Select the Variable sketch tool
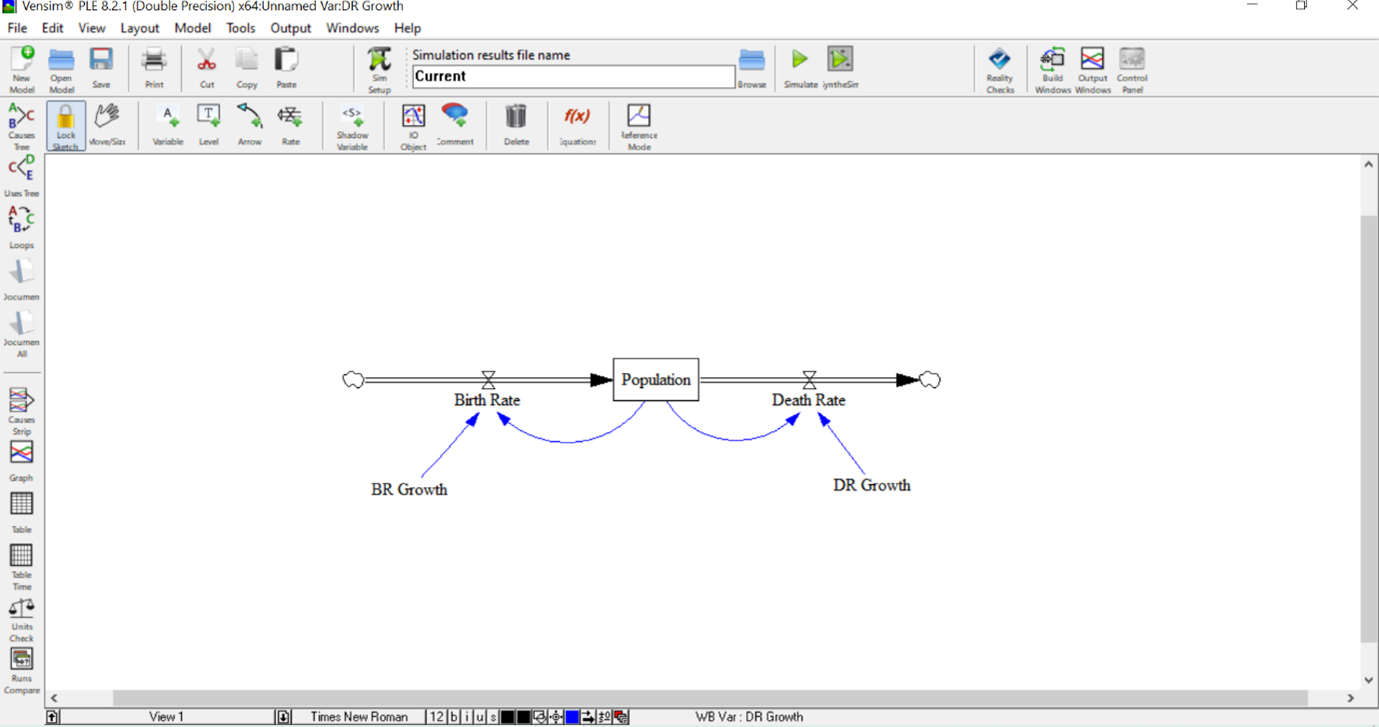Viewport: 1379px width, 727px height. pos(167,125)
